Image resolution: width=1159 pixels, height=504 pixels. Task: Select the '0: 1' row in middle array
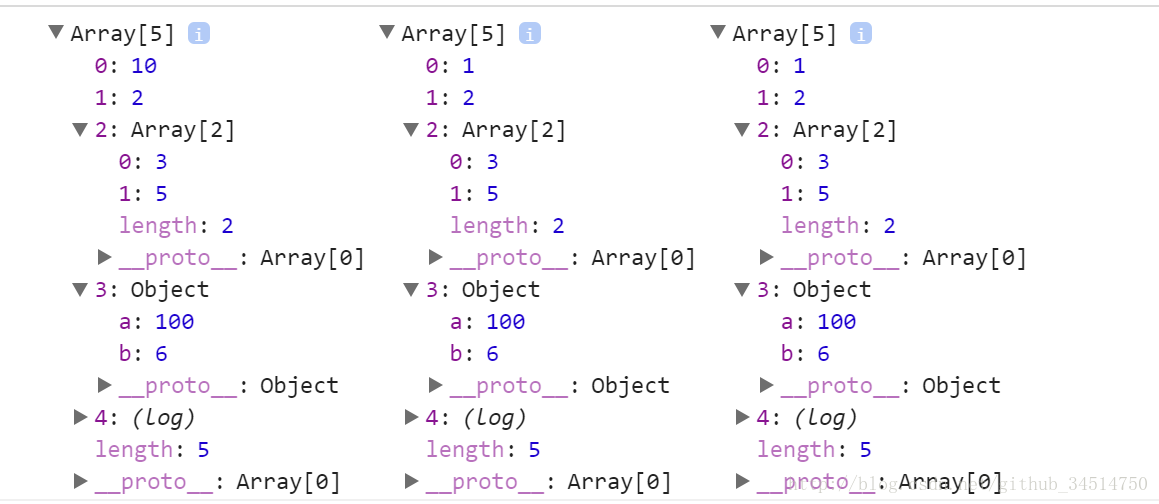pos(450,66)
